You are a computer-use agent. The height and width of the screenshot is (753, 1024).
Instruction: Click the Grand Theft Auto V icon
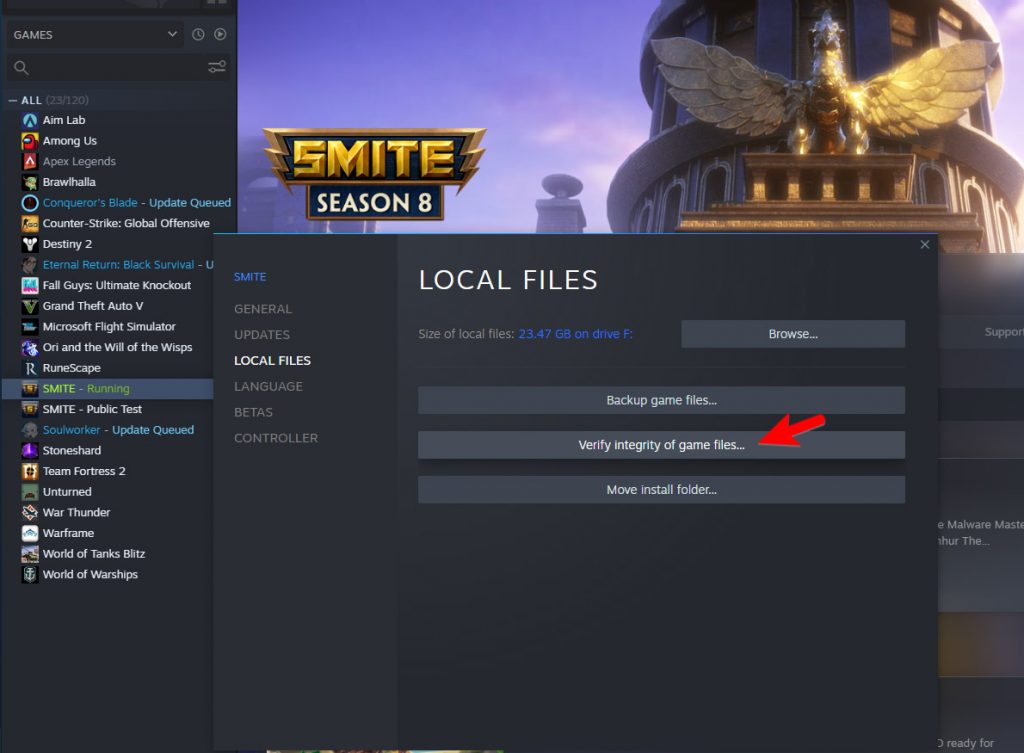pyautogui.click(x=29, y=306)
